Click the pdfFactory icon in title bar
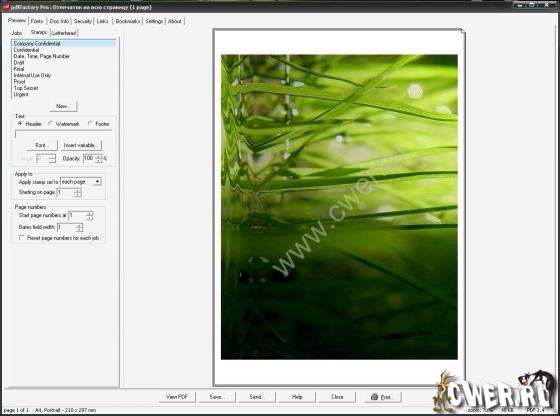 click(x=6, y=7)
